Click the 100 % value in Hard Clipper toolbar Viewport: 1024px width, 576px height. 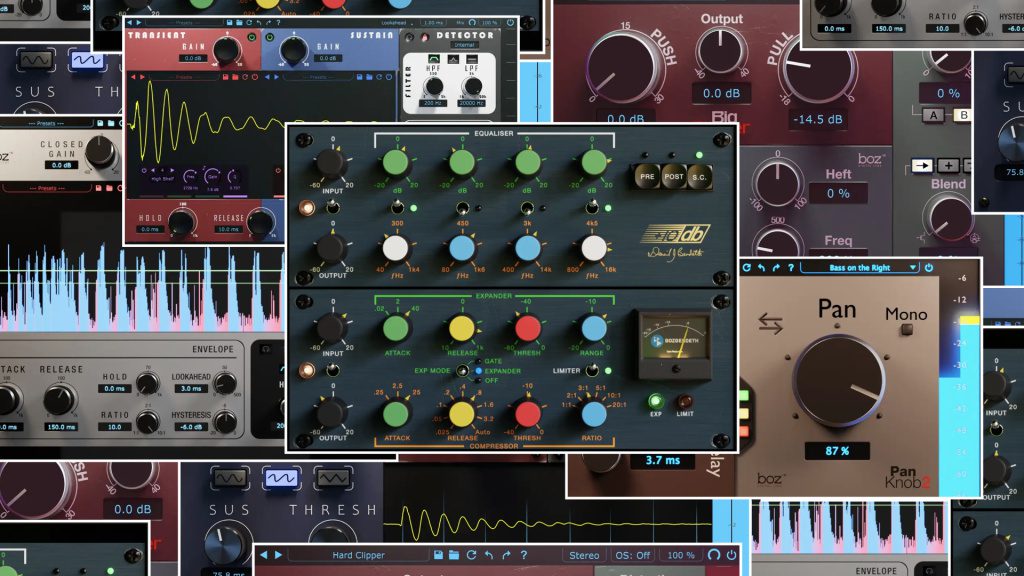point(680,555)
